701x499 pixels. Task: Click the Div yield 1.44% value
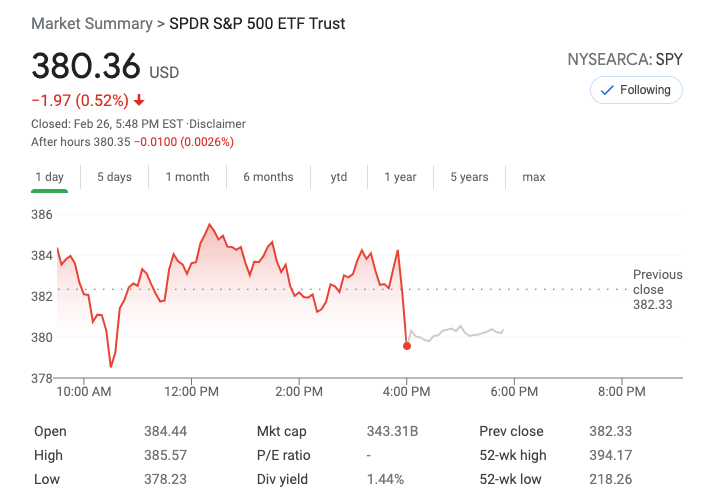click(x=384, y=479)
